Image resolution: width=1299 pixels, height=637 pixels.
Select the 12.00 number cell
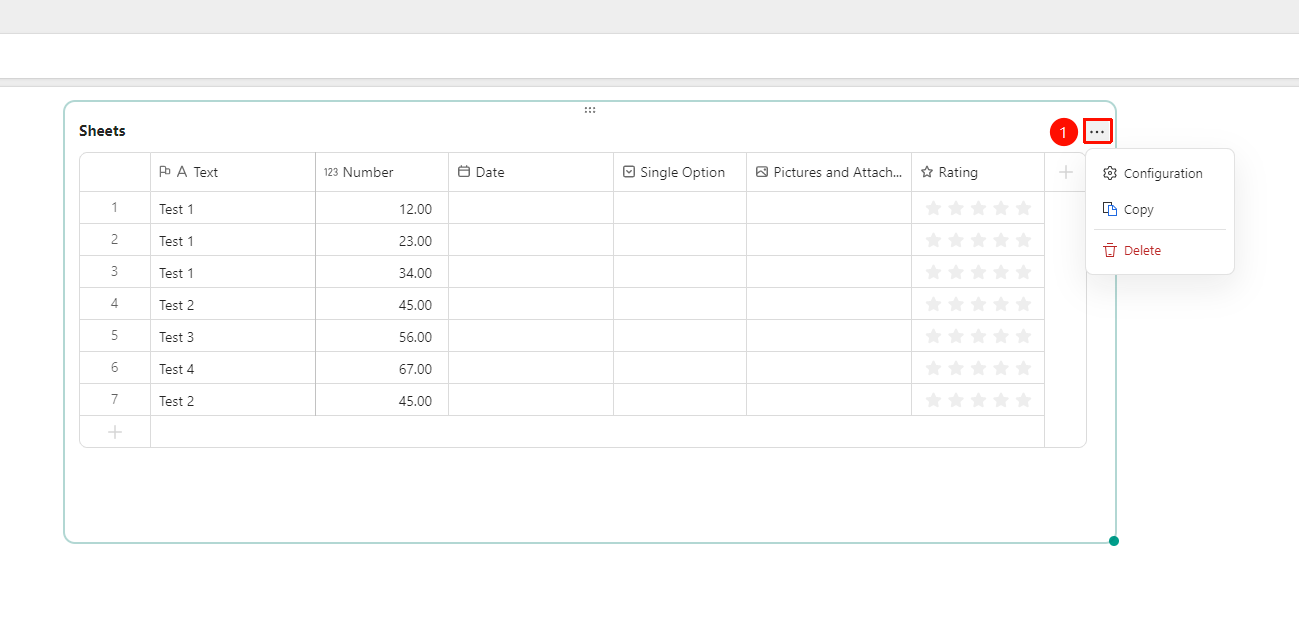point(382,208)
